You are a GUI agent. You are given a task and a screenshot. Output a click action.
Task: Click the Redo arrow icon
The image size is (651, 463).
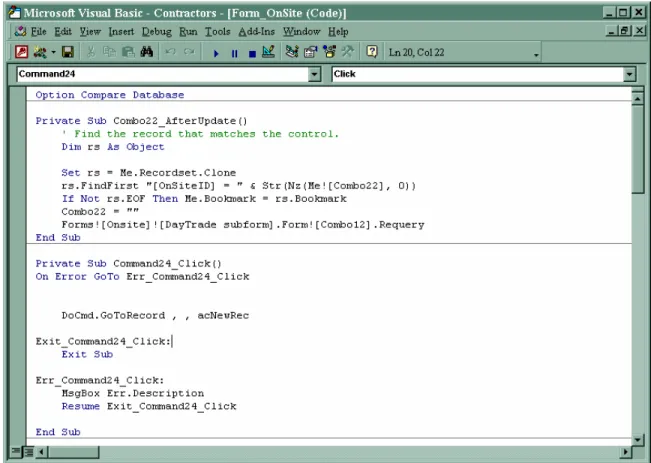[x=189, y=52]
